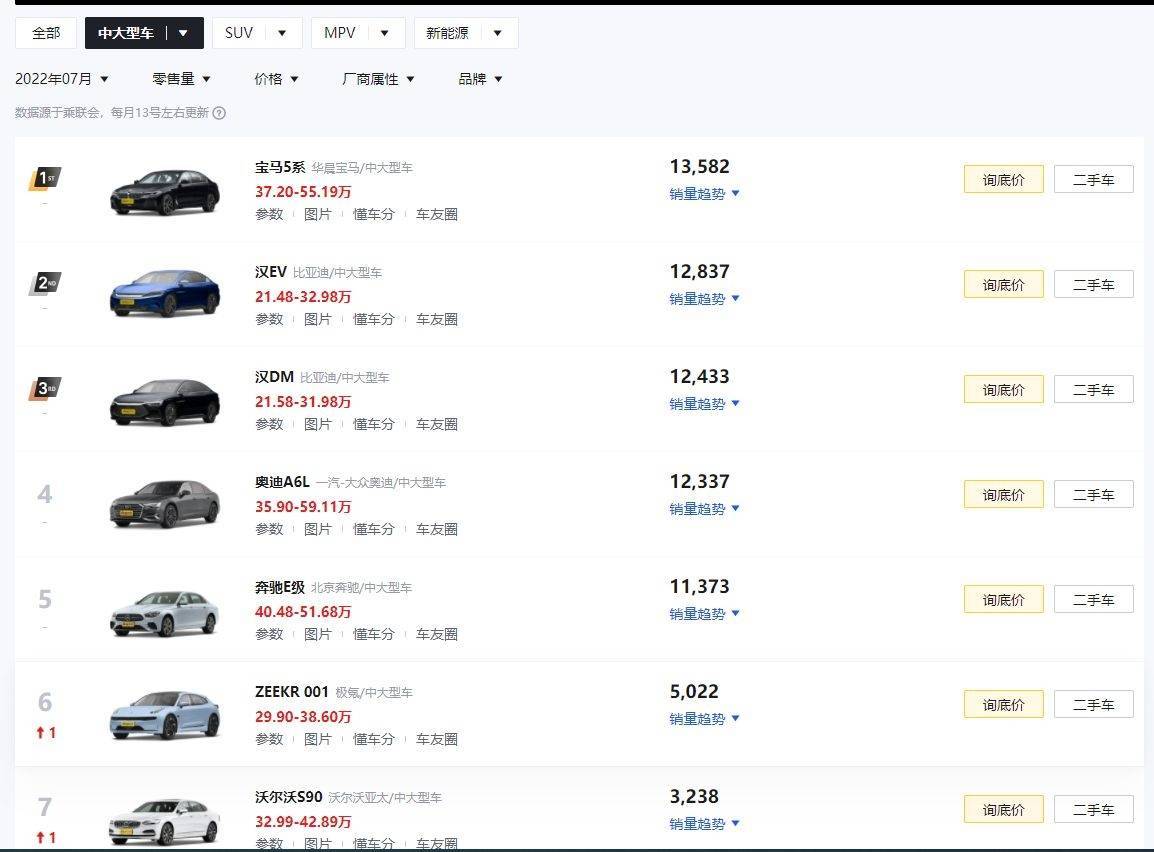Viewport: 1154px width, 852px height.
Task: Open the 沃尔沃S90 model title link
Action: (x=288, y=797)
